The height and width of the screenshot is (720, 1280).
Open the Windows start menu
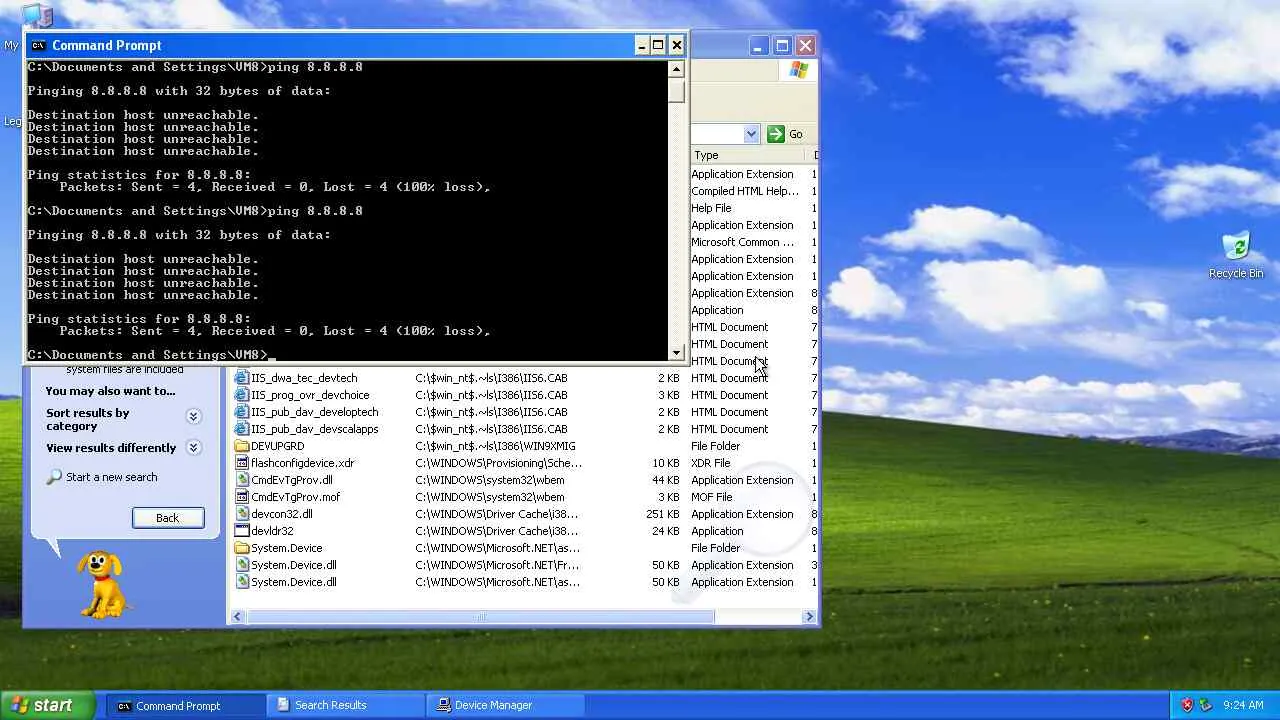pos(47,705)
